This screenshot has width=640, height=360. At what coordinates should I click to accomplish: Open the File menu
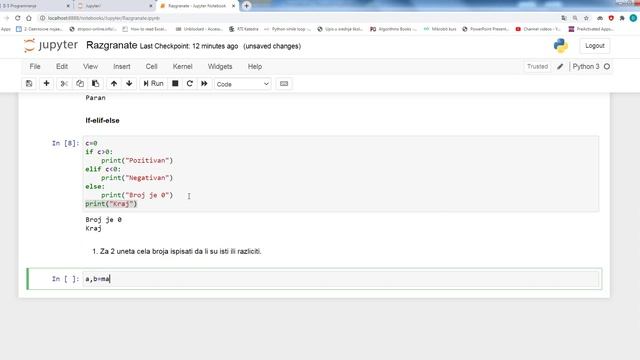tap(35, 67)
